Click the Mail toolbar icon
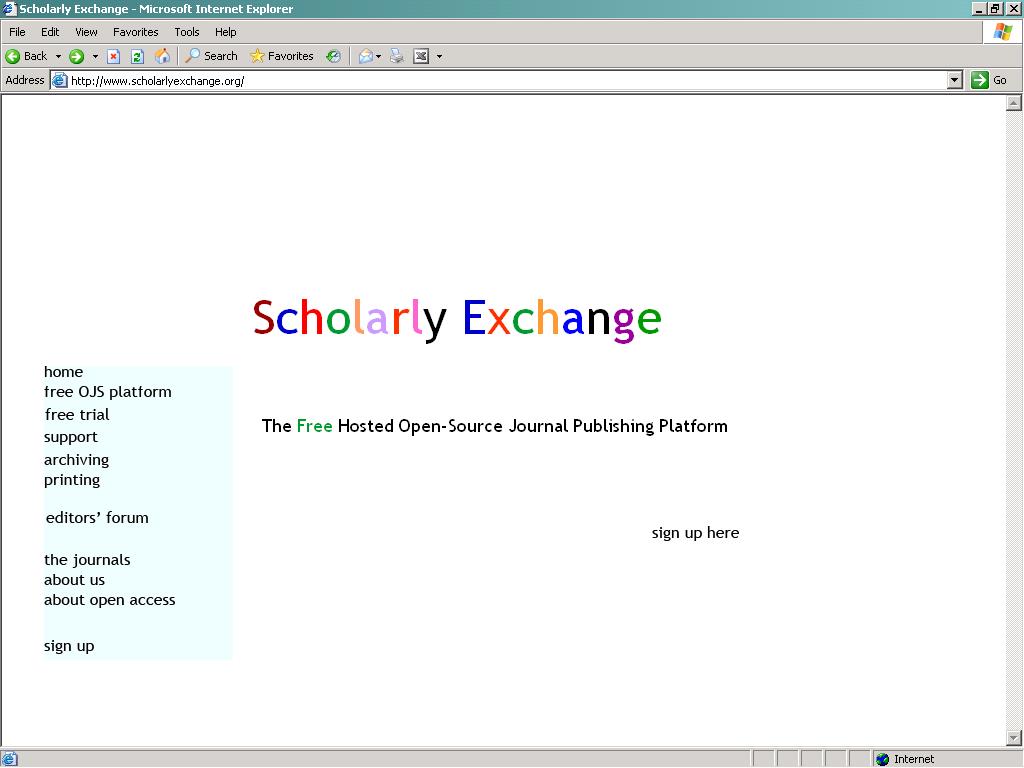 coord(366,56)
